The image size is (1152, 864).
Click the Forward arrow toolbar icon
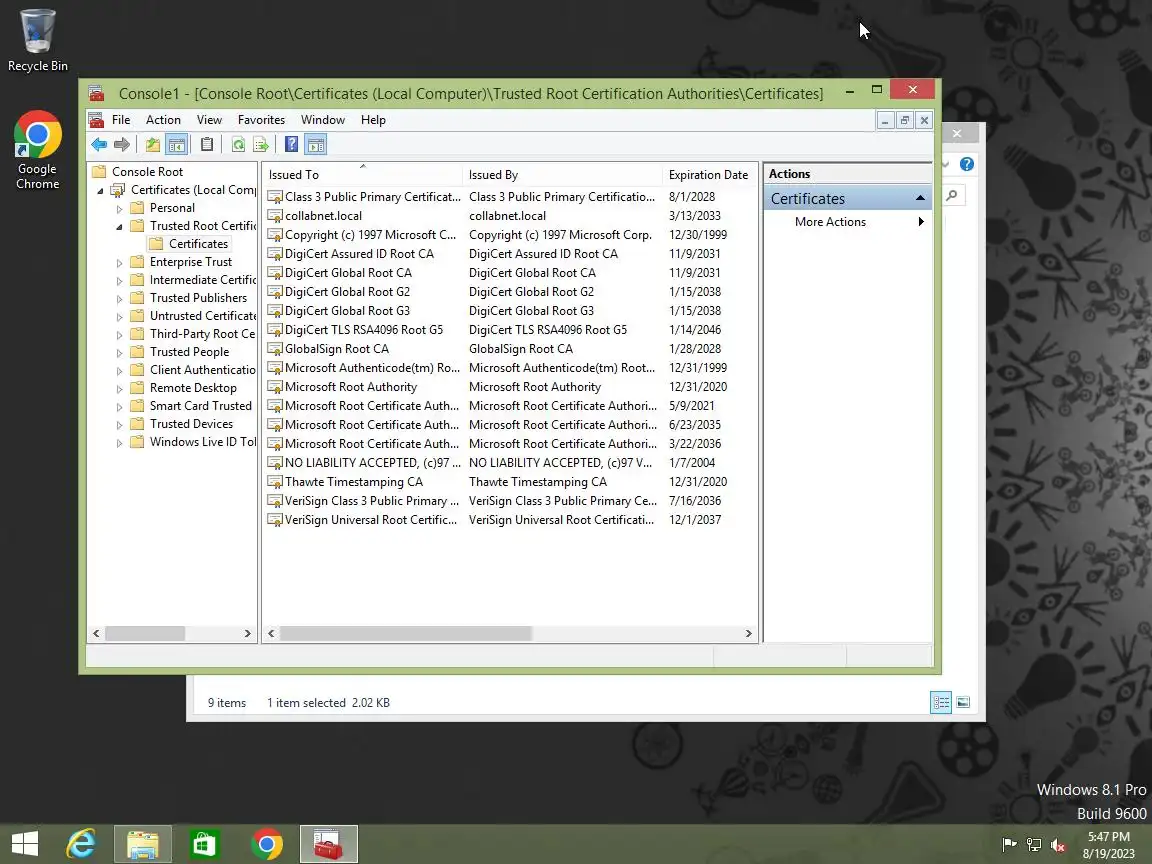(122, 145)
